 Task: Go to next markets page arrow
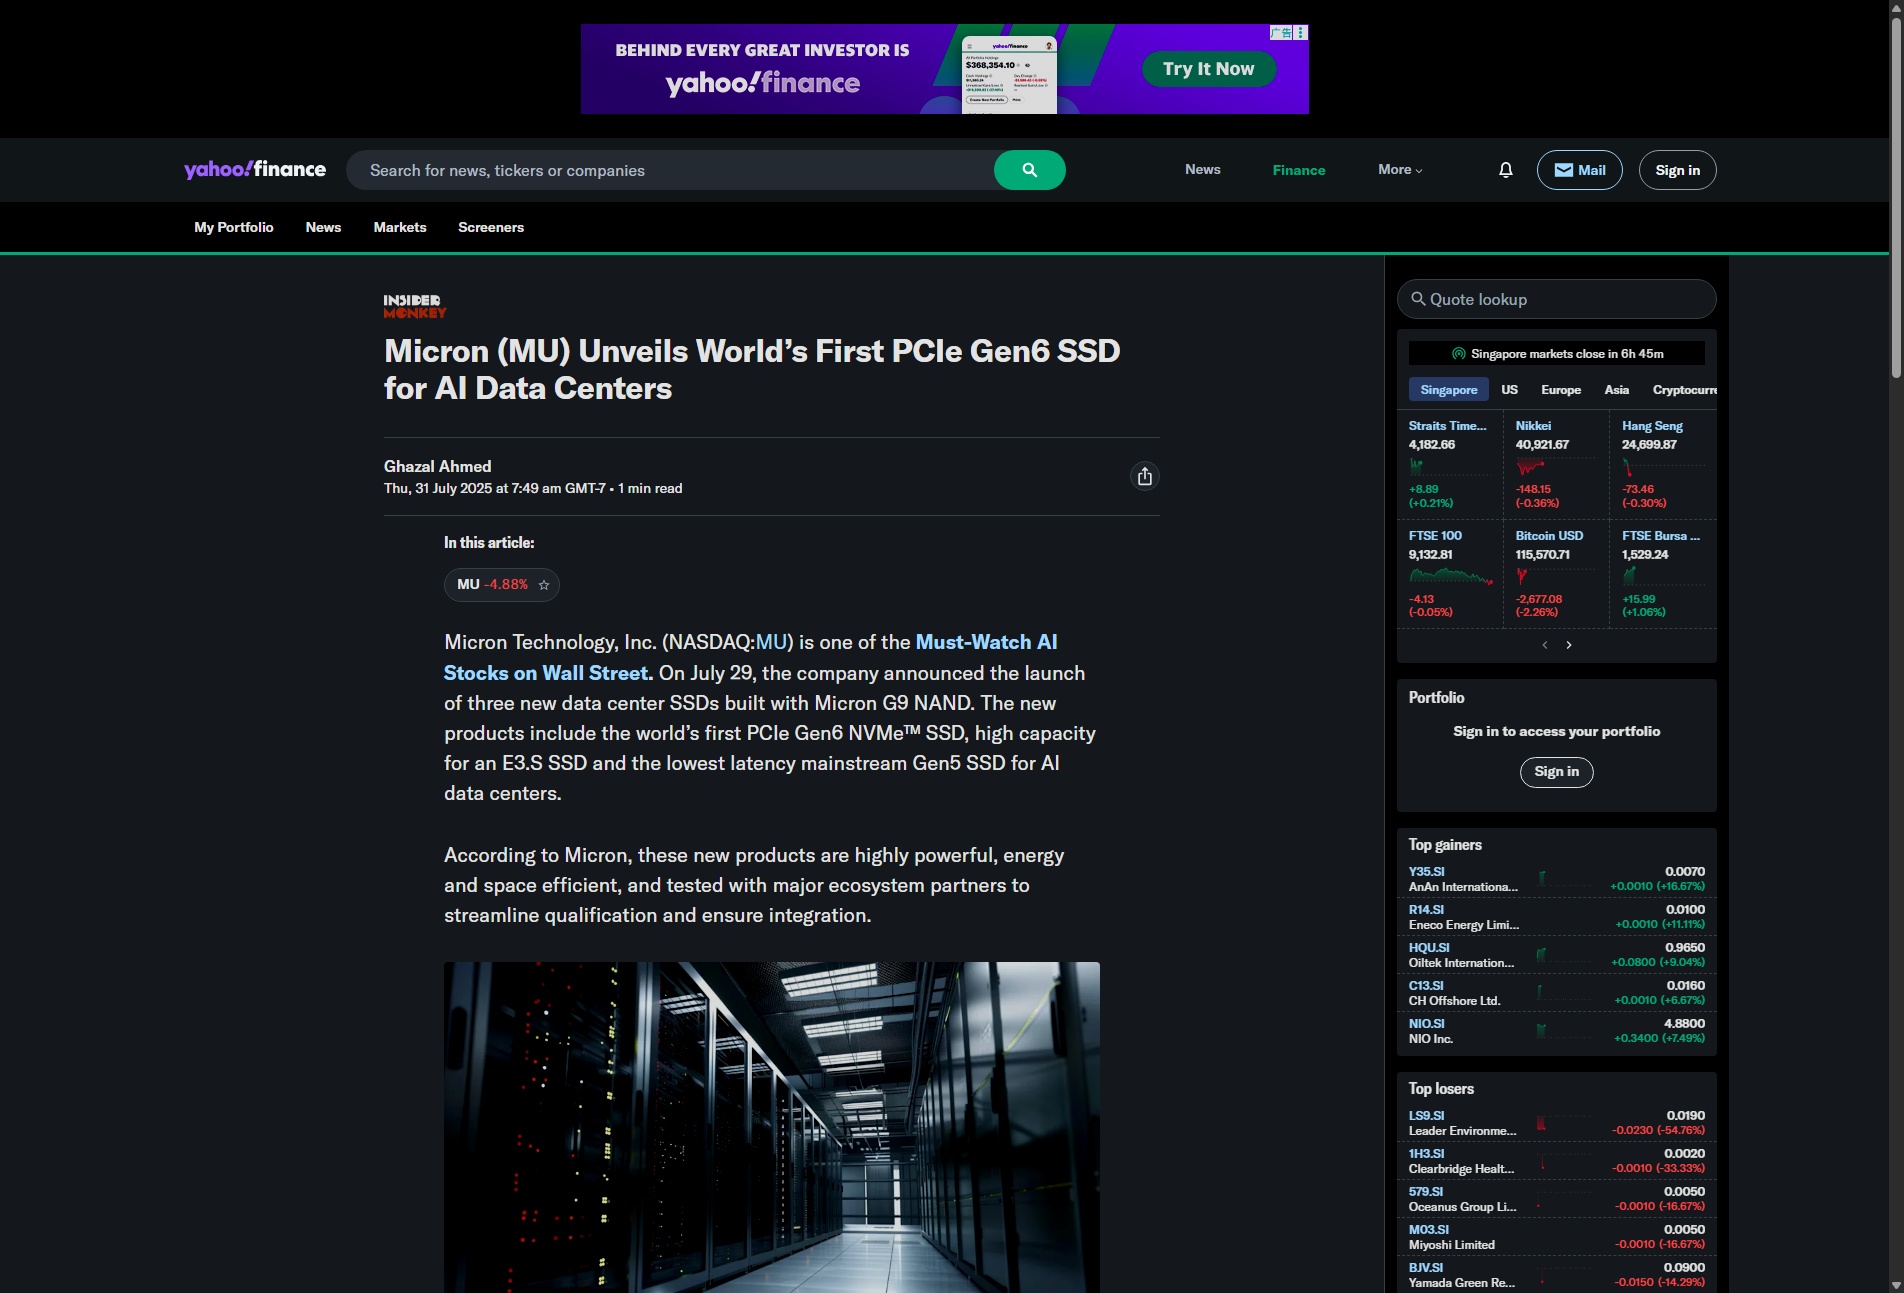[x=1569, y=645]
